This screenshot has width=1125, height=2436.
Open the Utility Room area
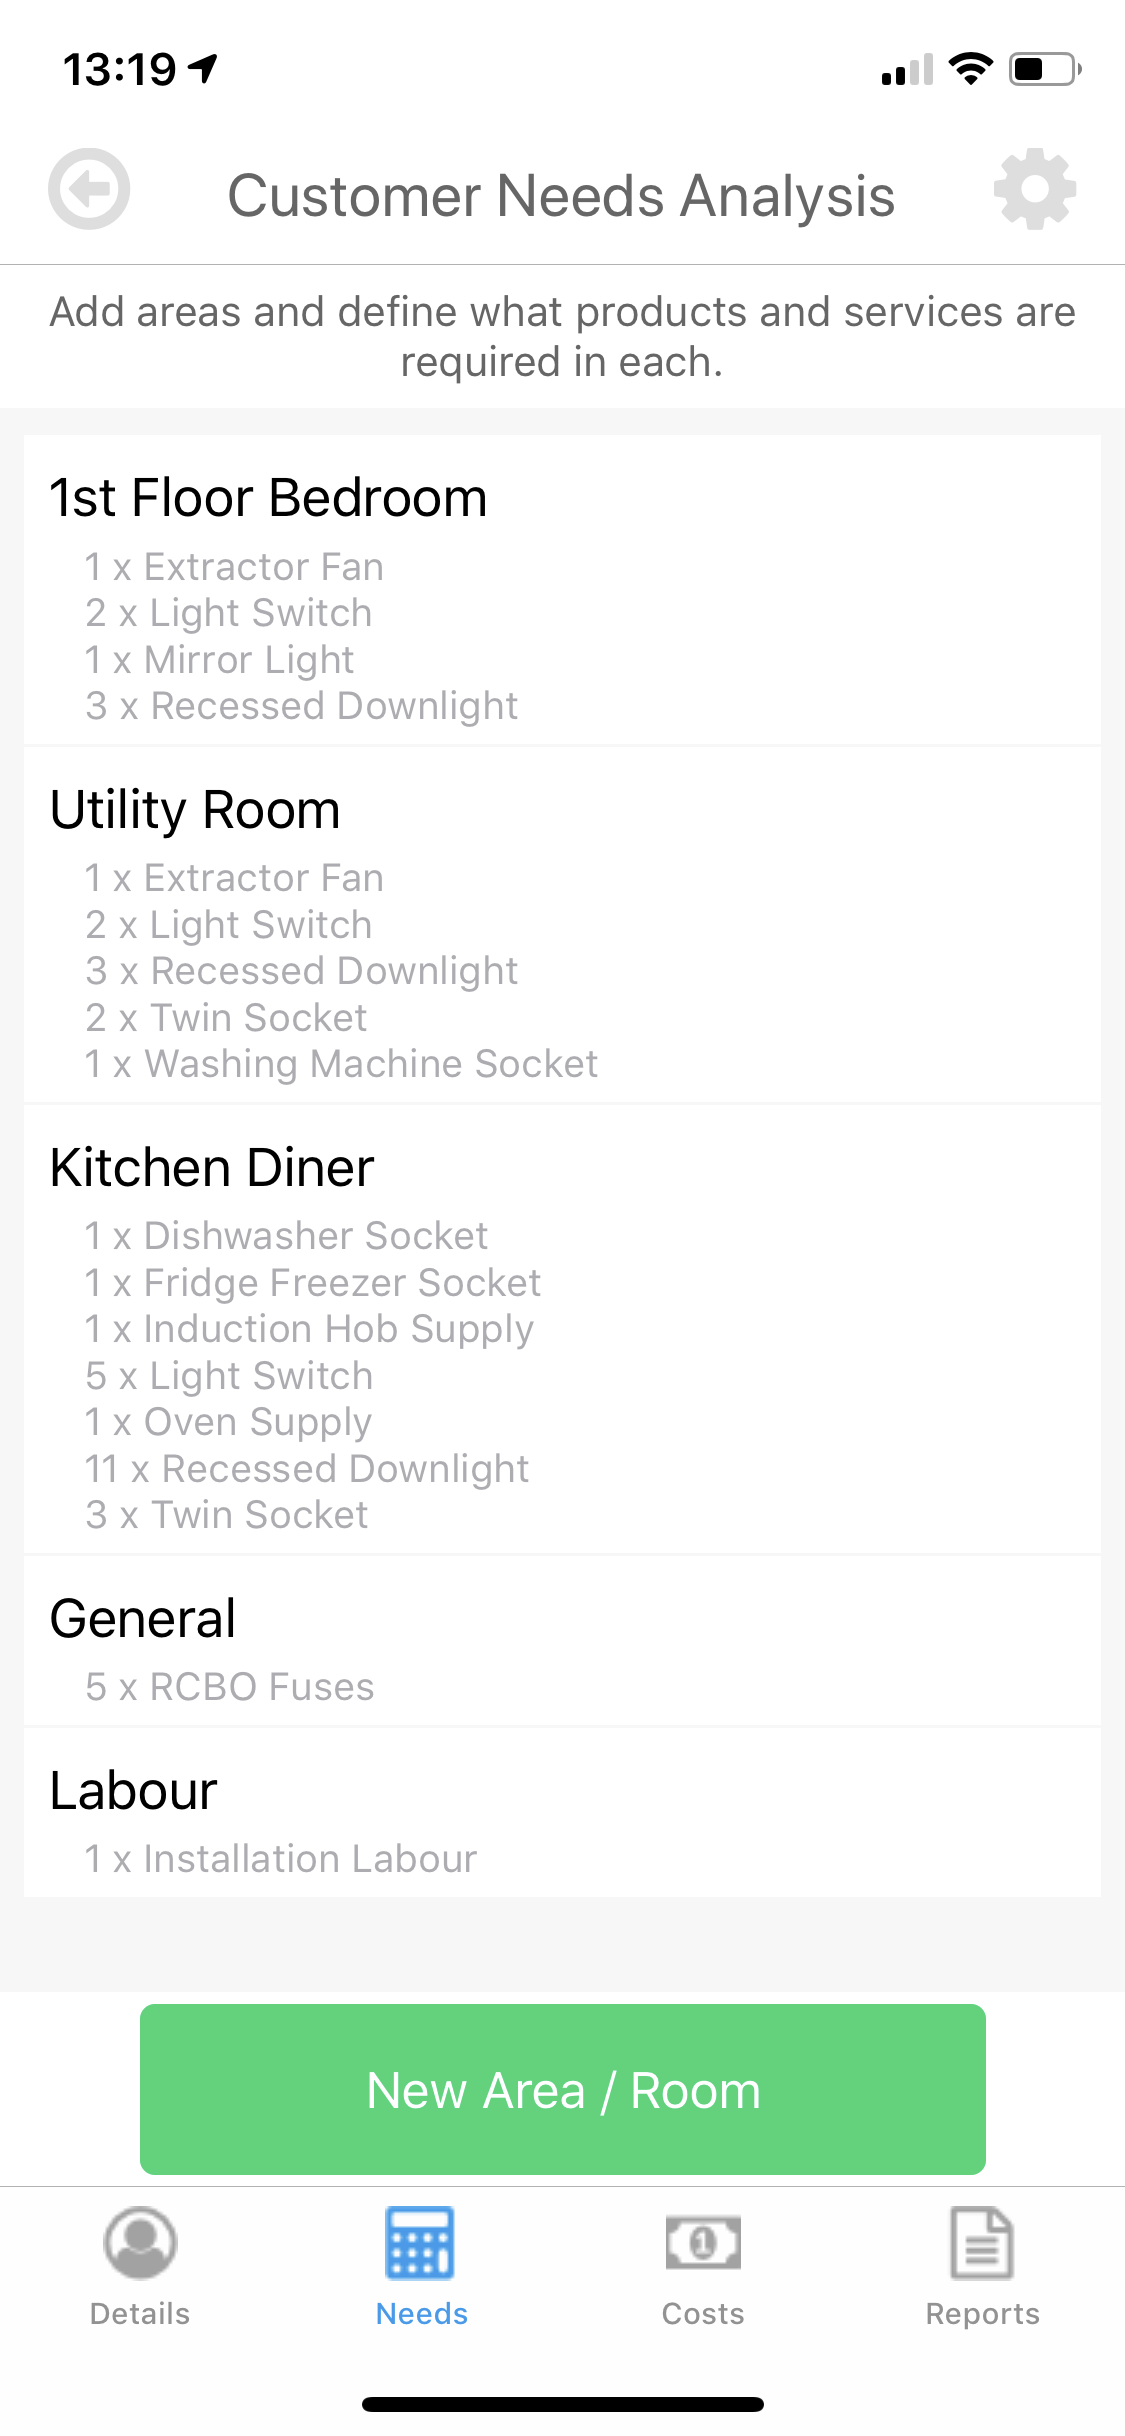[196, 810]
